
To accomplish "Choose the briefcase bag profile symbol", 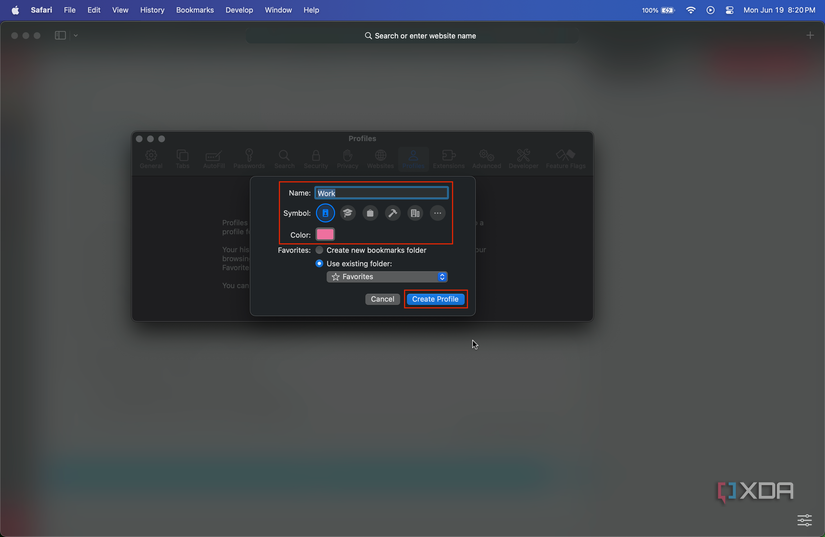I will (370, 213).
